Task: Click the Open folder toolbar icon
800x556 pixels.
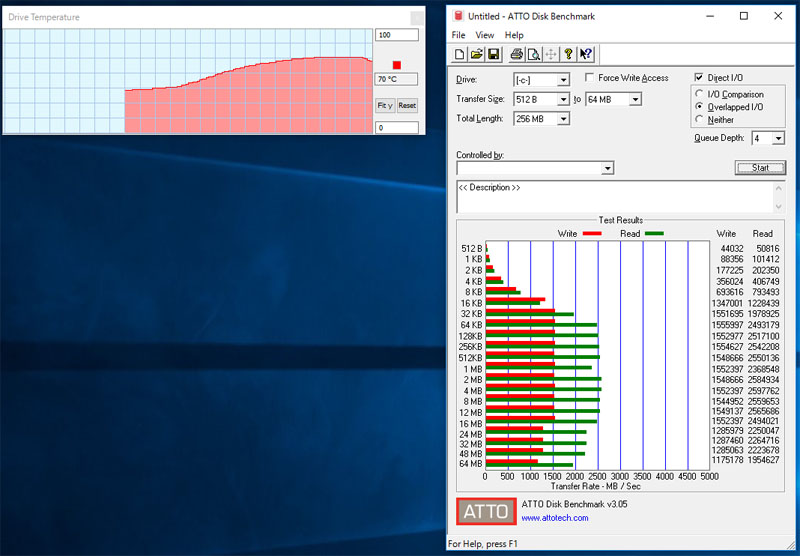Action: (x=476, y=54)
